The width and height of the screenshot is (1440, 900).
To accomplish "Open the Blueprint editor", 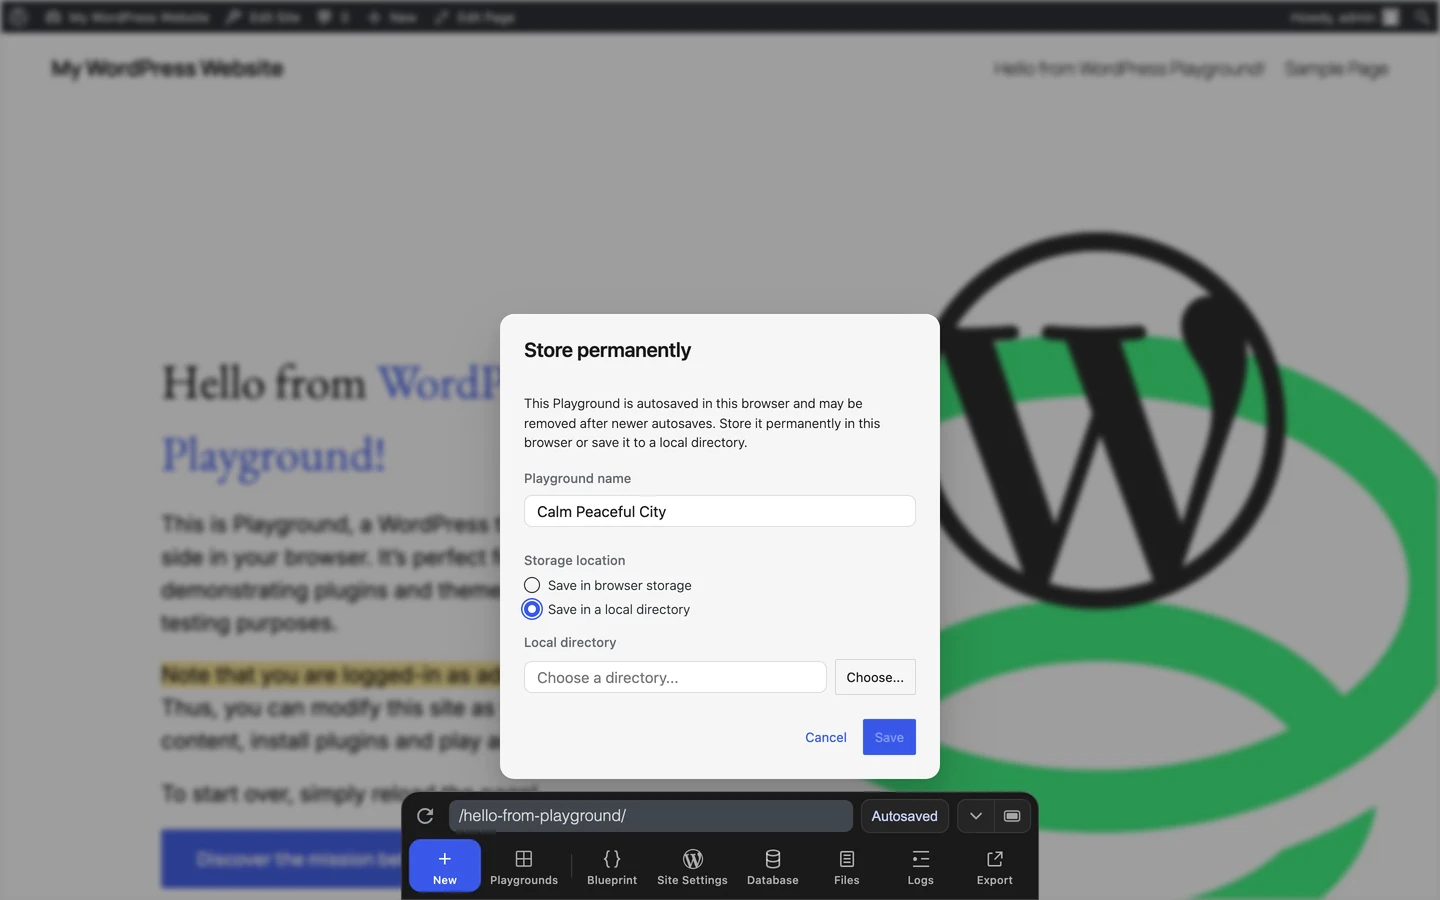I will coord(612,867).
